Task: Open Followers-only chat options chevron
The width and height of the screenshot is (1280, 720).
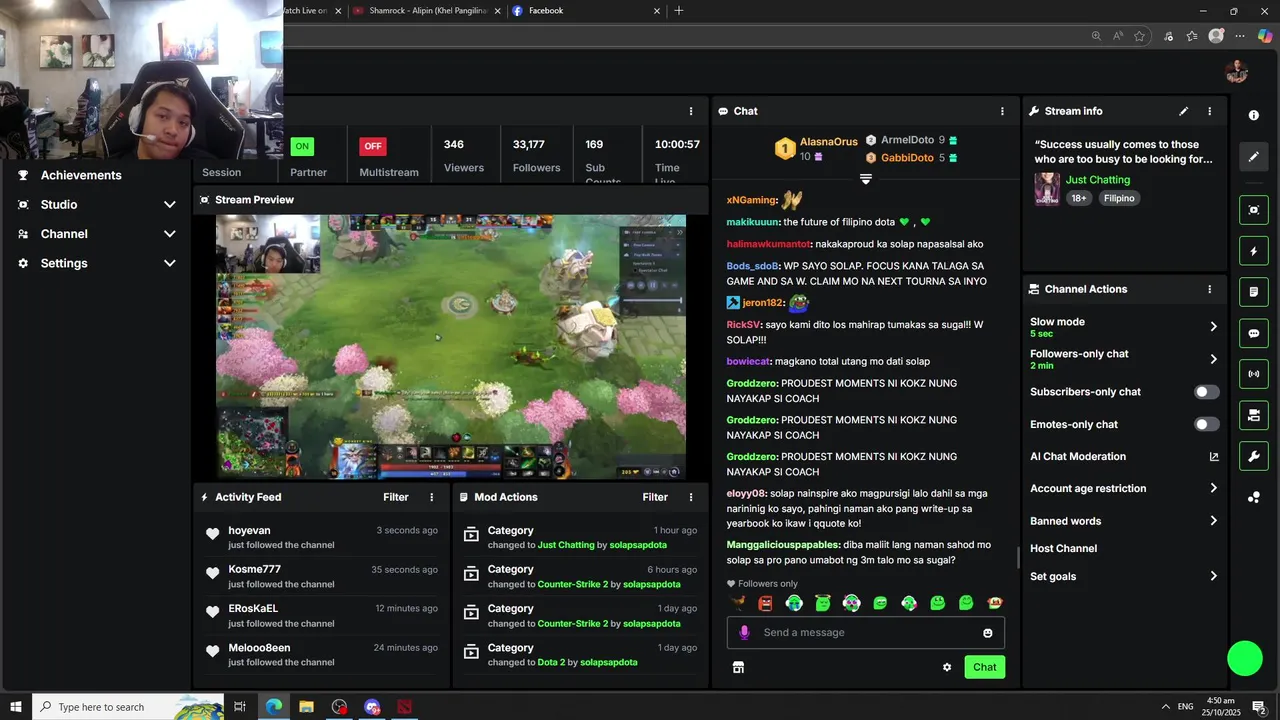Action: click(1213, 359)
